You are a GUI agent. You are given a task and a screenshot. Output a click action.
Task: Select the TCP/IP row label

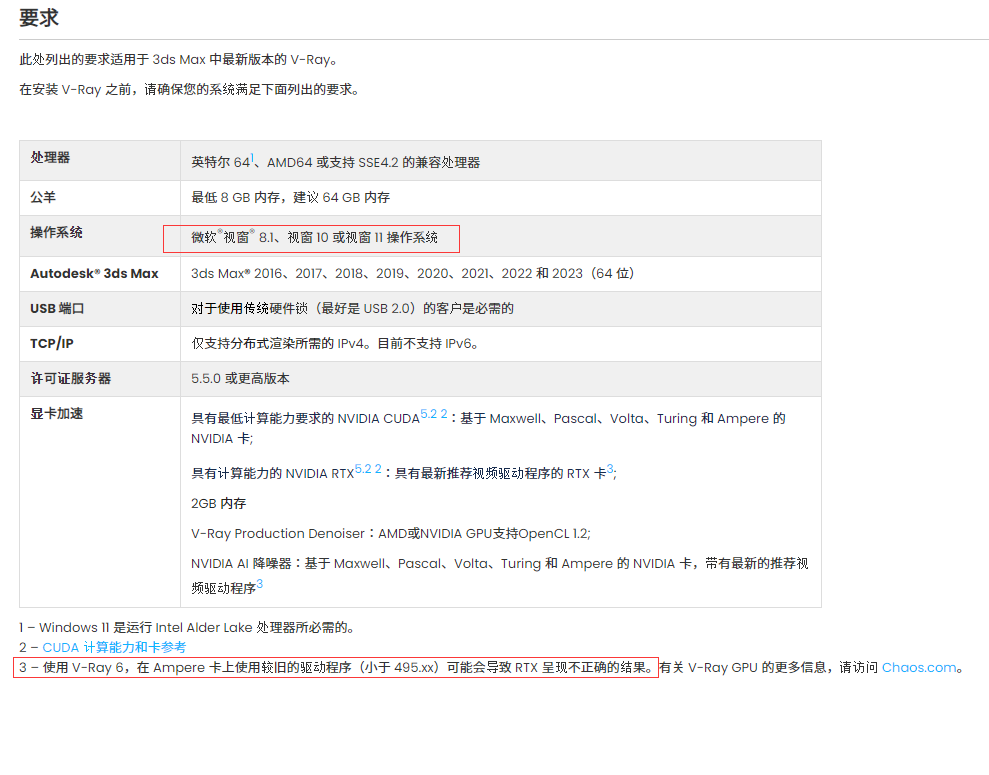[52, 344]
